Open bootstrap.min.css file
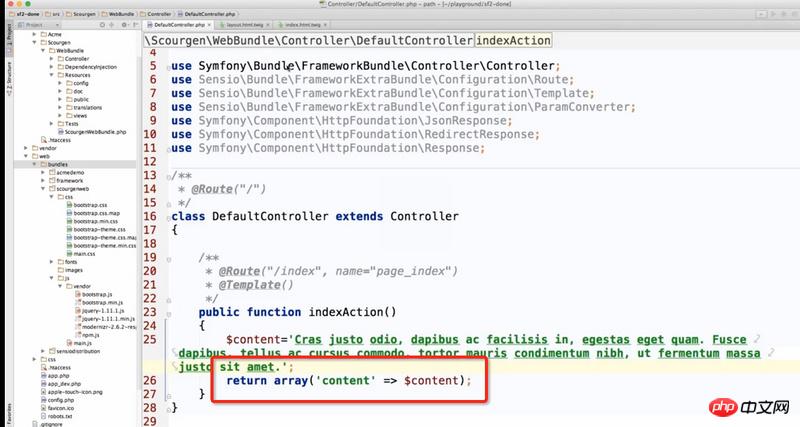The image size is (800, 427). point(92,221)
